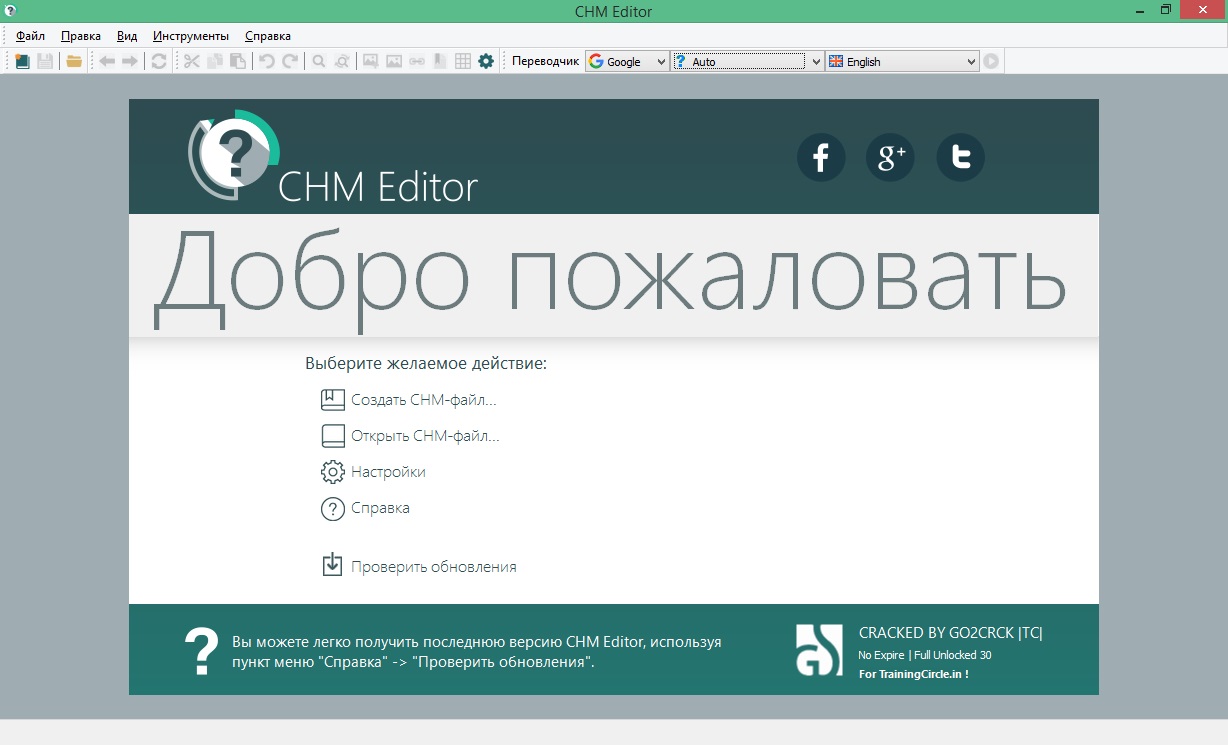
Task: Click the For TrainingCircle.in text
Action: tap(913, 674)
